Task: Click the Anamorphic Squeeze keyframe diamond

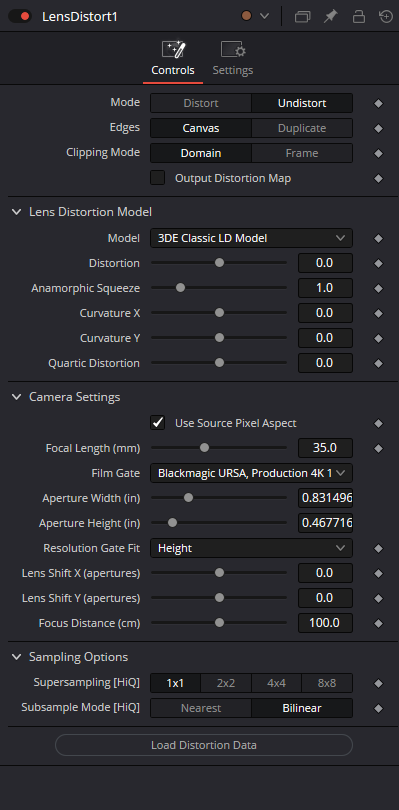Action: coord(378,288)
